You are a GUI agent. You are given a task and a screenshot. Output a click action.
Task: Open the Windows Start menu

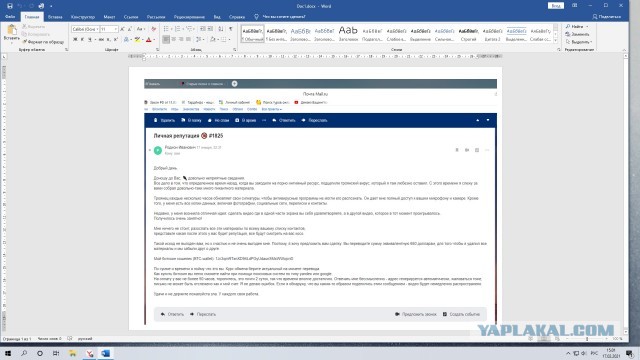pyautogui.click(x=8, y=353)
